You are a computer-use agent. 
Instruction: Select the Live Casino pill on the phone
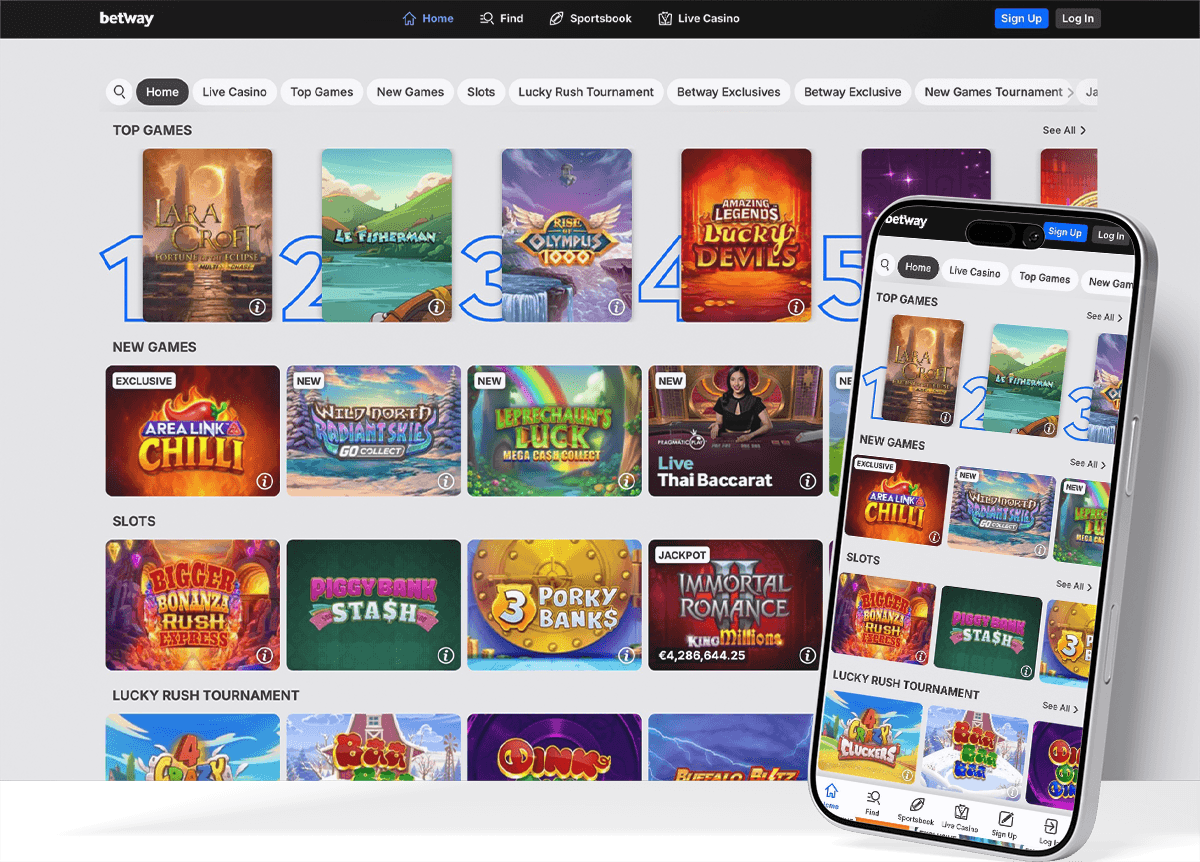pos(974,271)
